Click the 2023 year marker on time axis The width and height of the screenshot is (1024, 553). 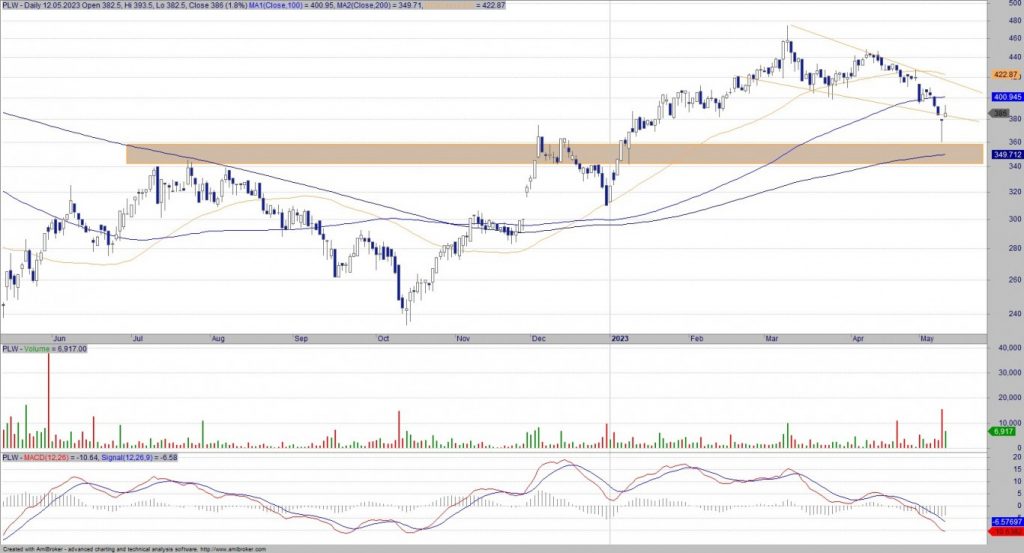click(x=620, y=339)
